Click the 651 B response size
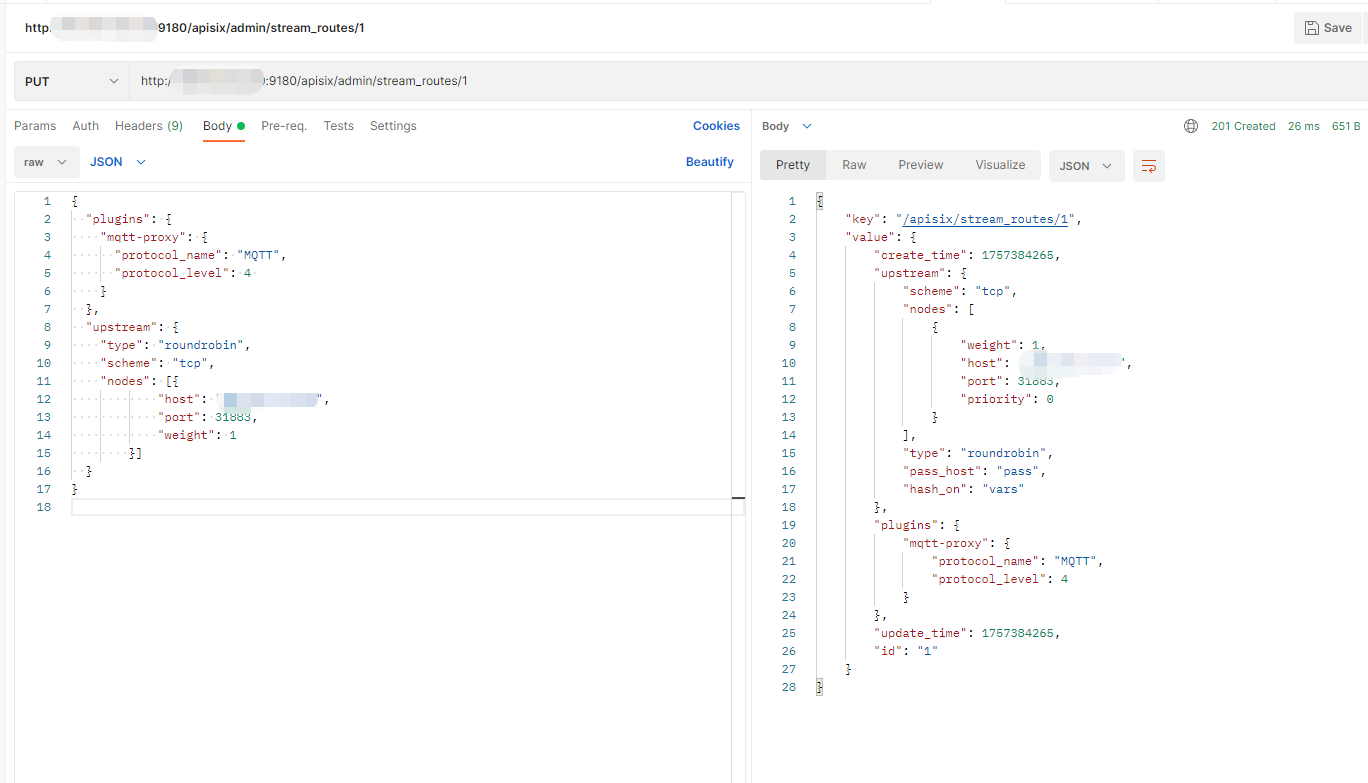This screenshot has height=783, width=1368. [1345, 126]
